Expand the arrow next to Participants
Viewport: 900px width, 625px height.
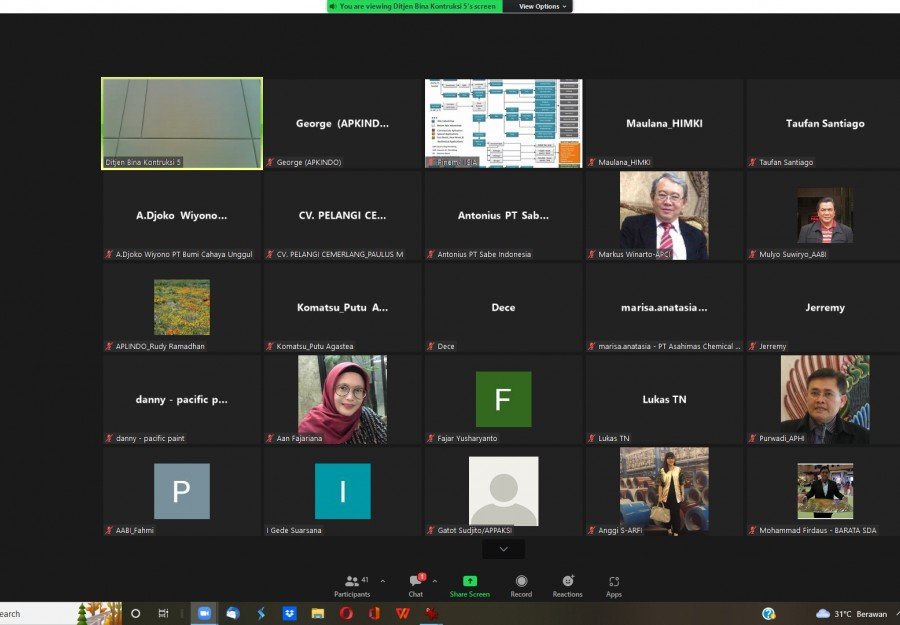[x=383, y=581]
